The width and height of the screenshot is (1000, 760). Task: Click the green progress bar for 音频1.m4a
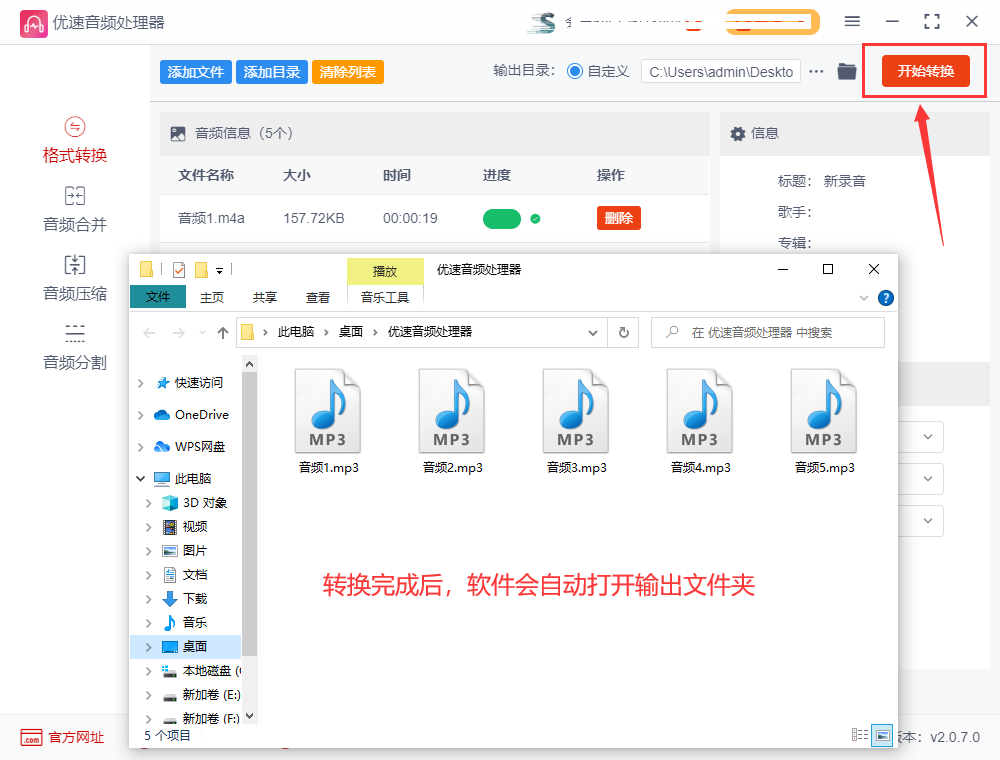coord(502,219)
